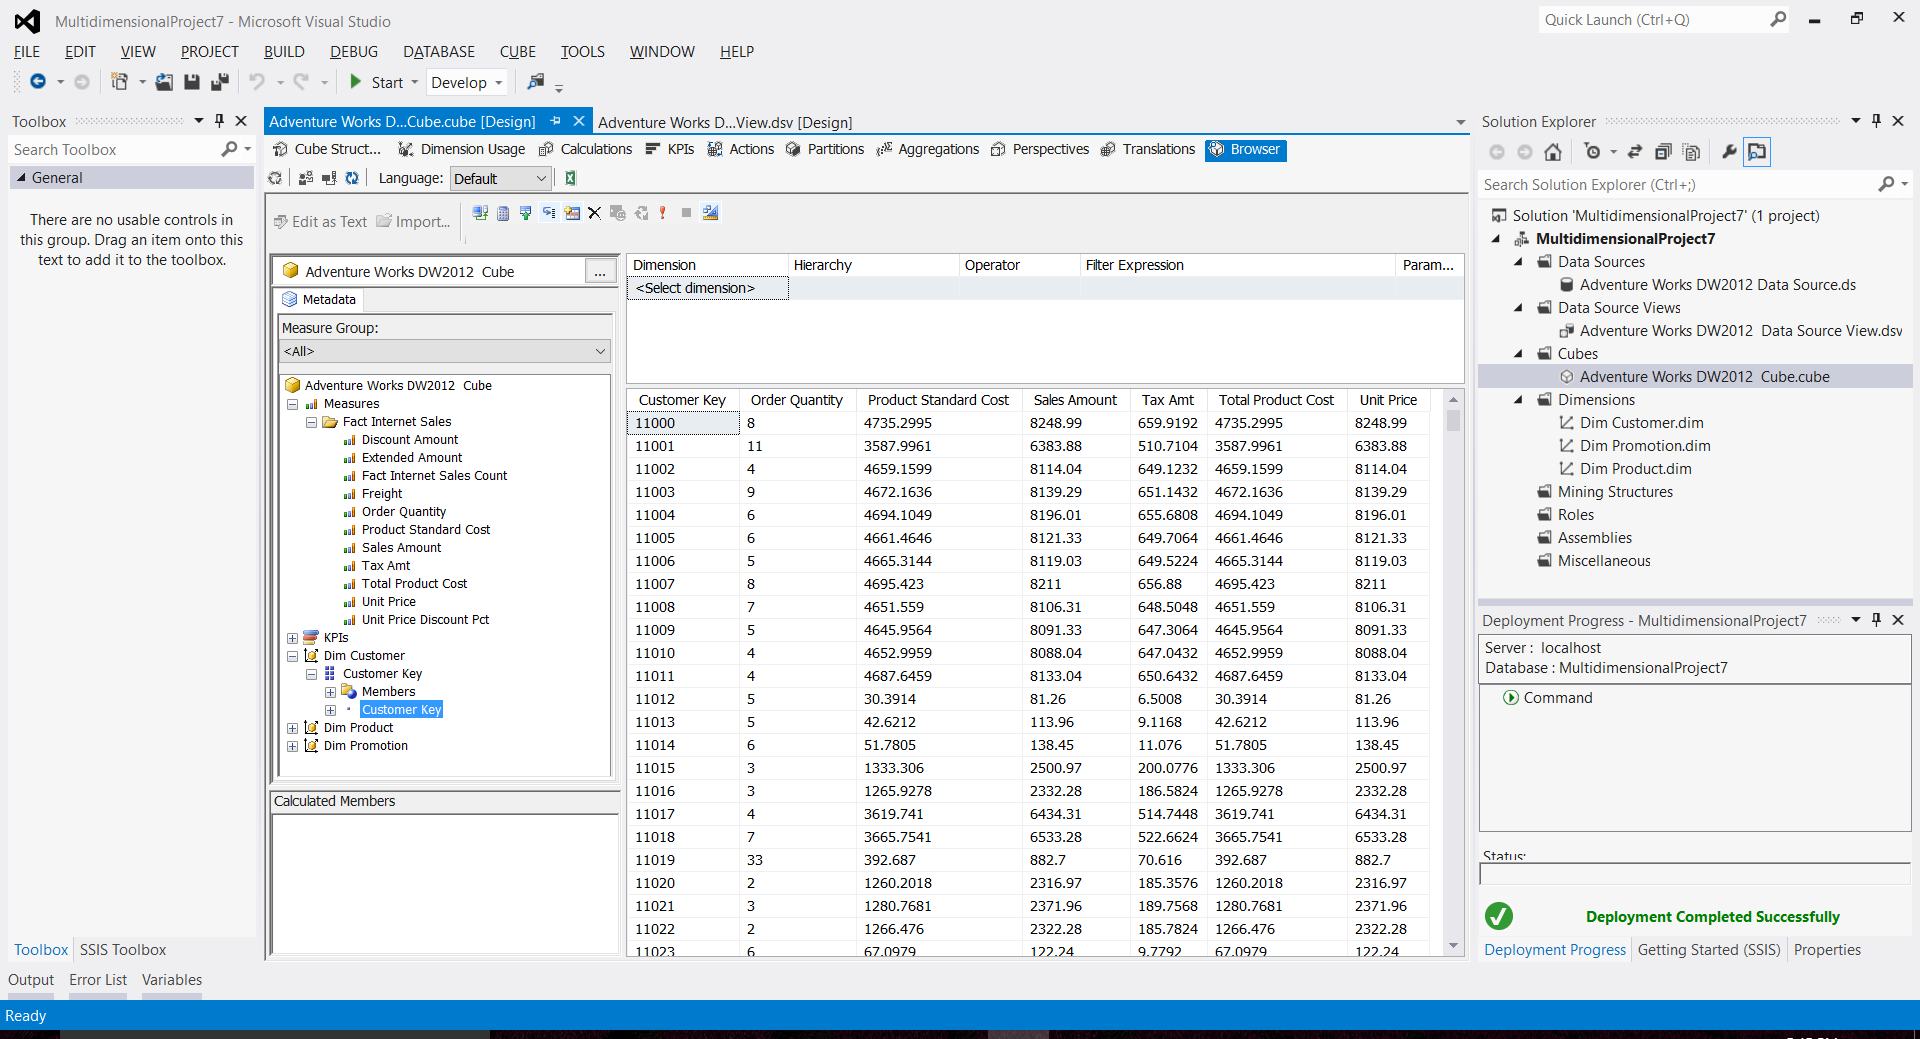Viewport: 1920px width, 1039px height.
Task: Toggle the Design Mode ruler icon
Action: click(711, 213)
